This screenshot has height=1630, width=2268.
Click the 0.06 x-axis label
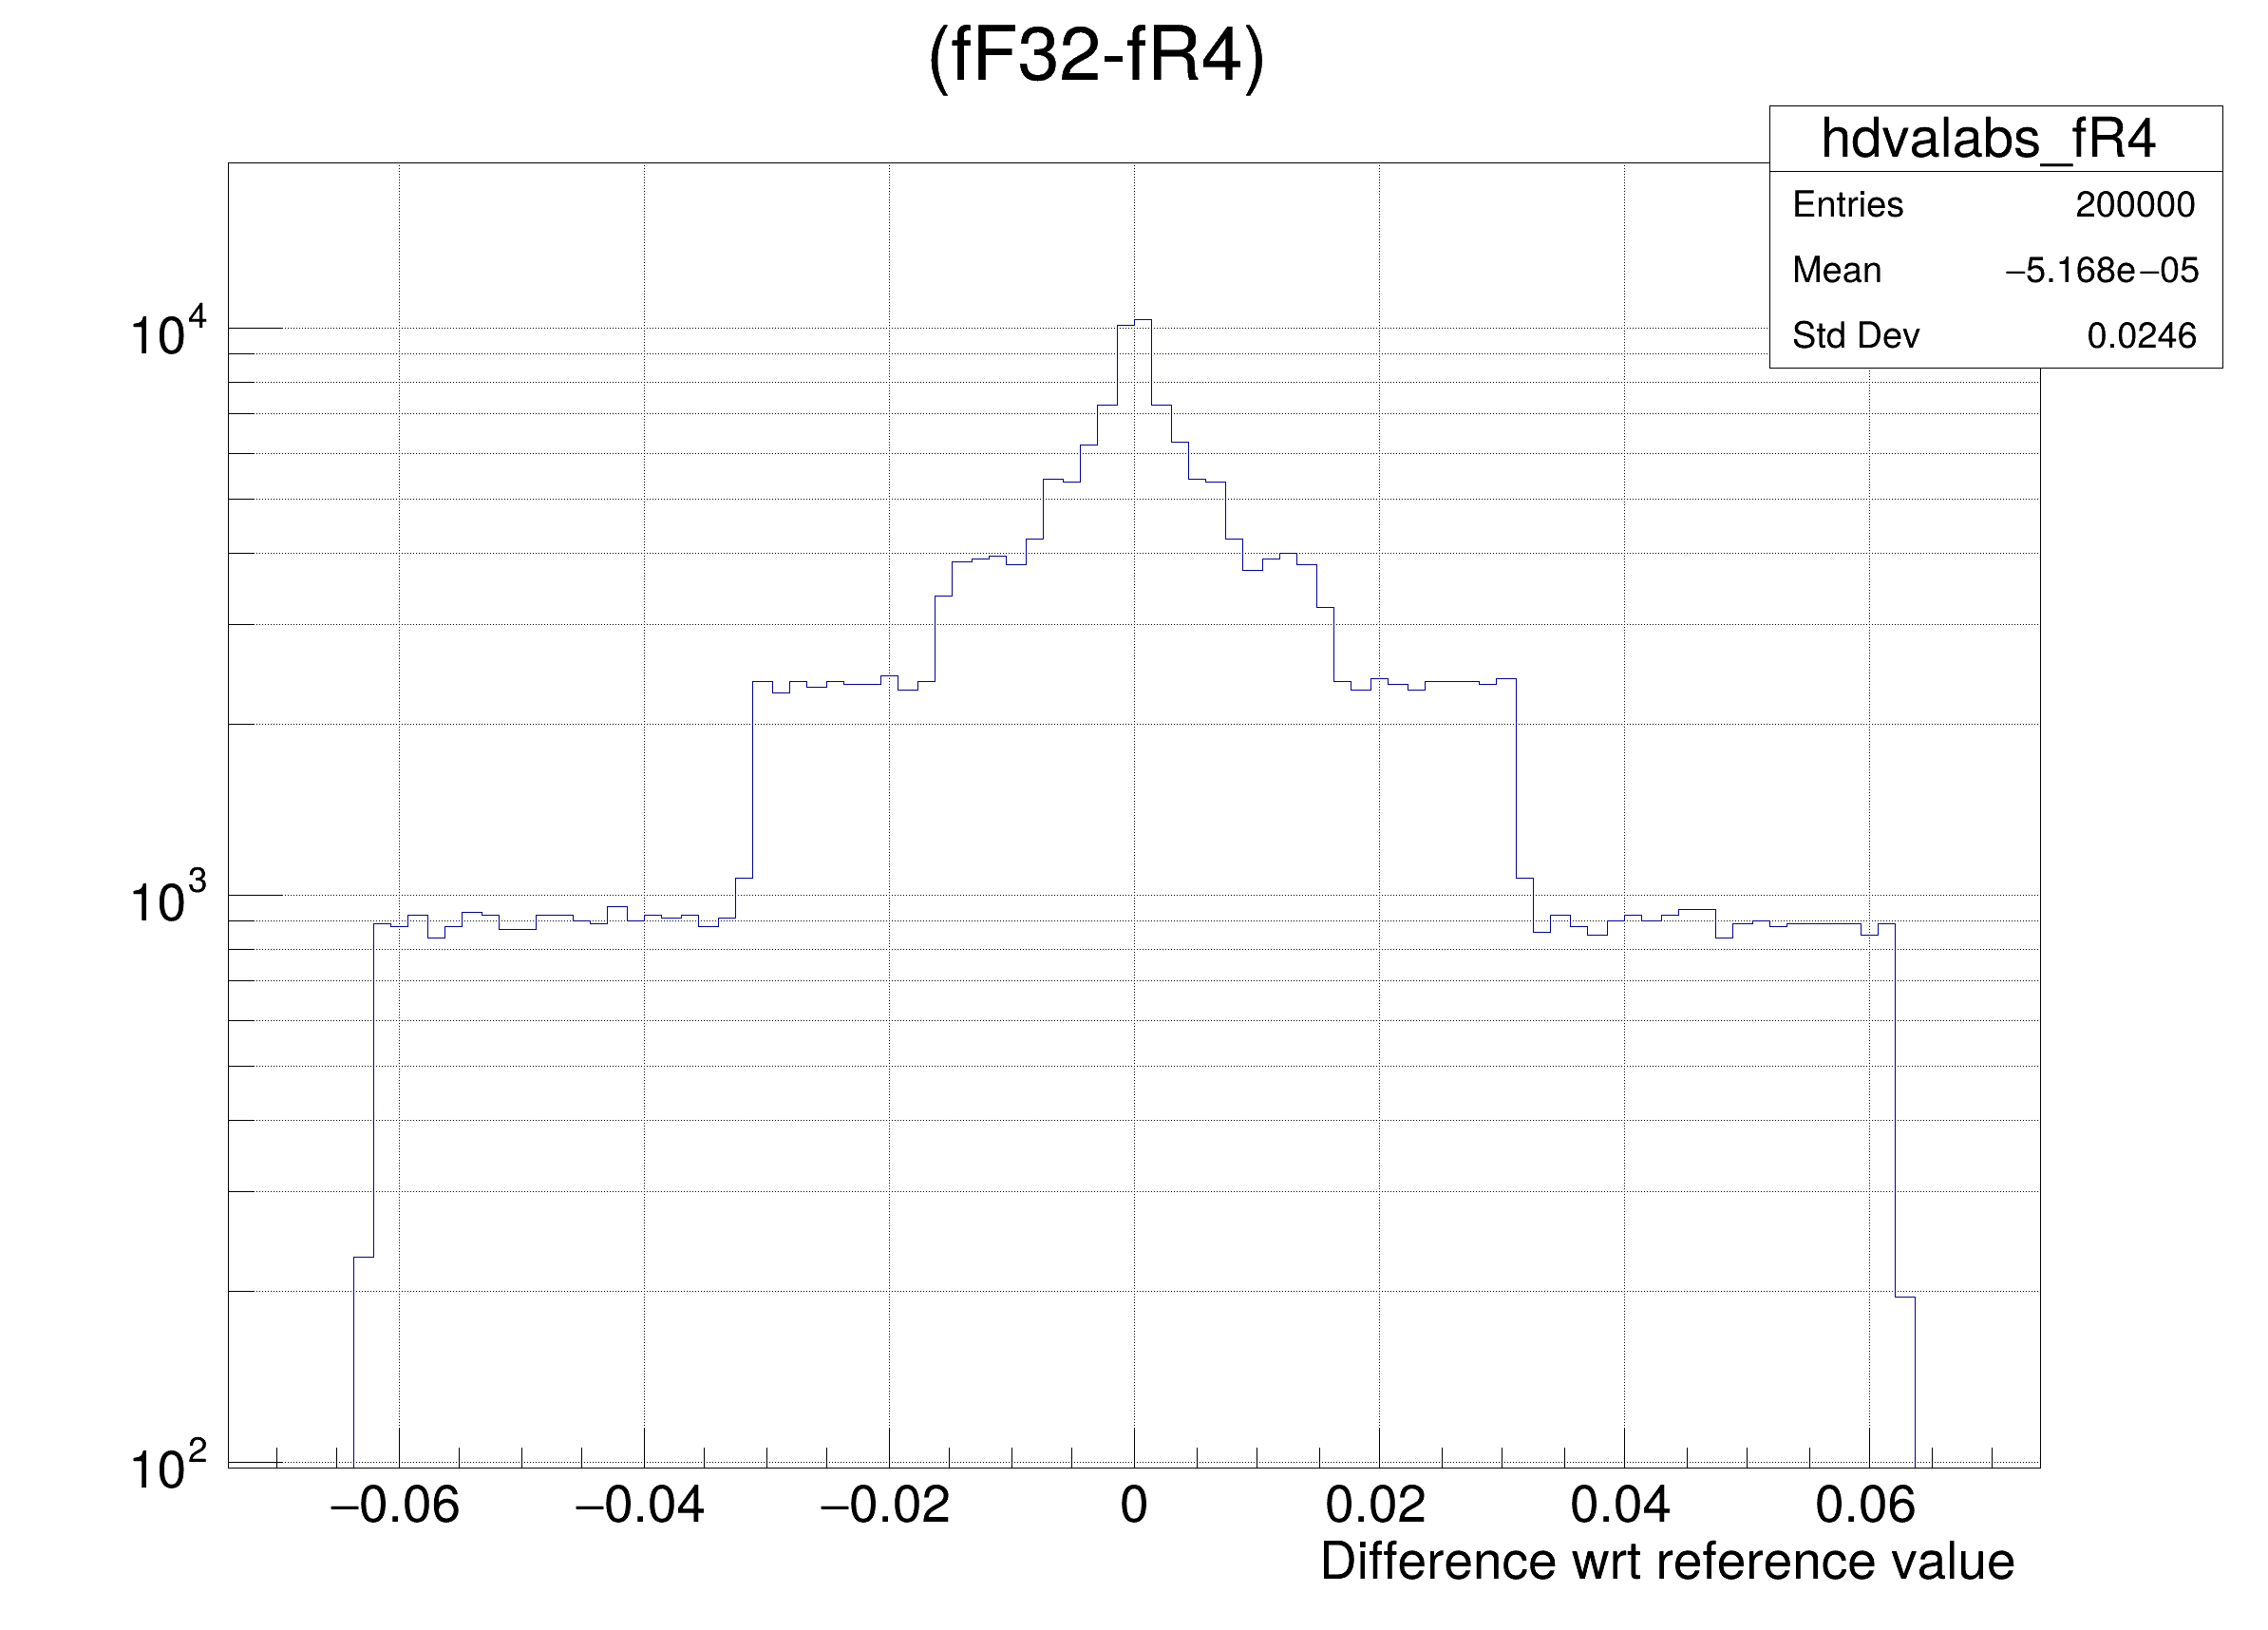click(x=1866, y=1506)
